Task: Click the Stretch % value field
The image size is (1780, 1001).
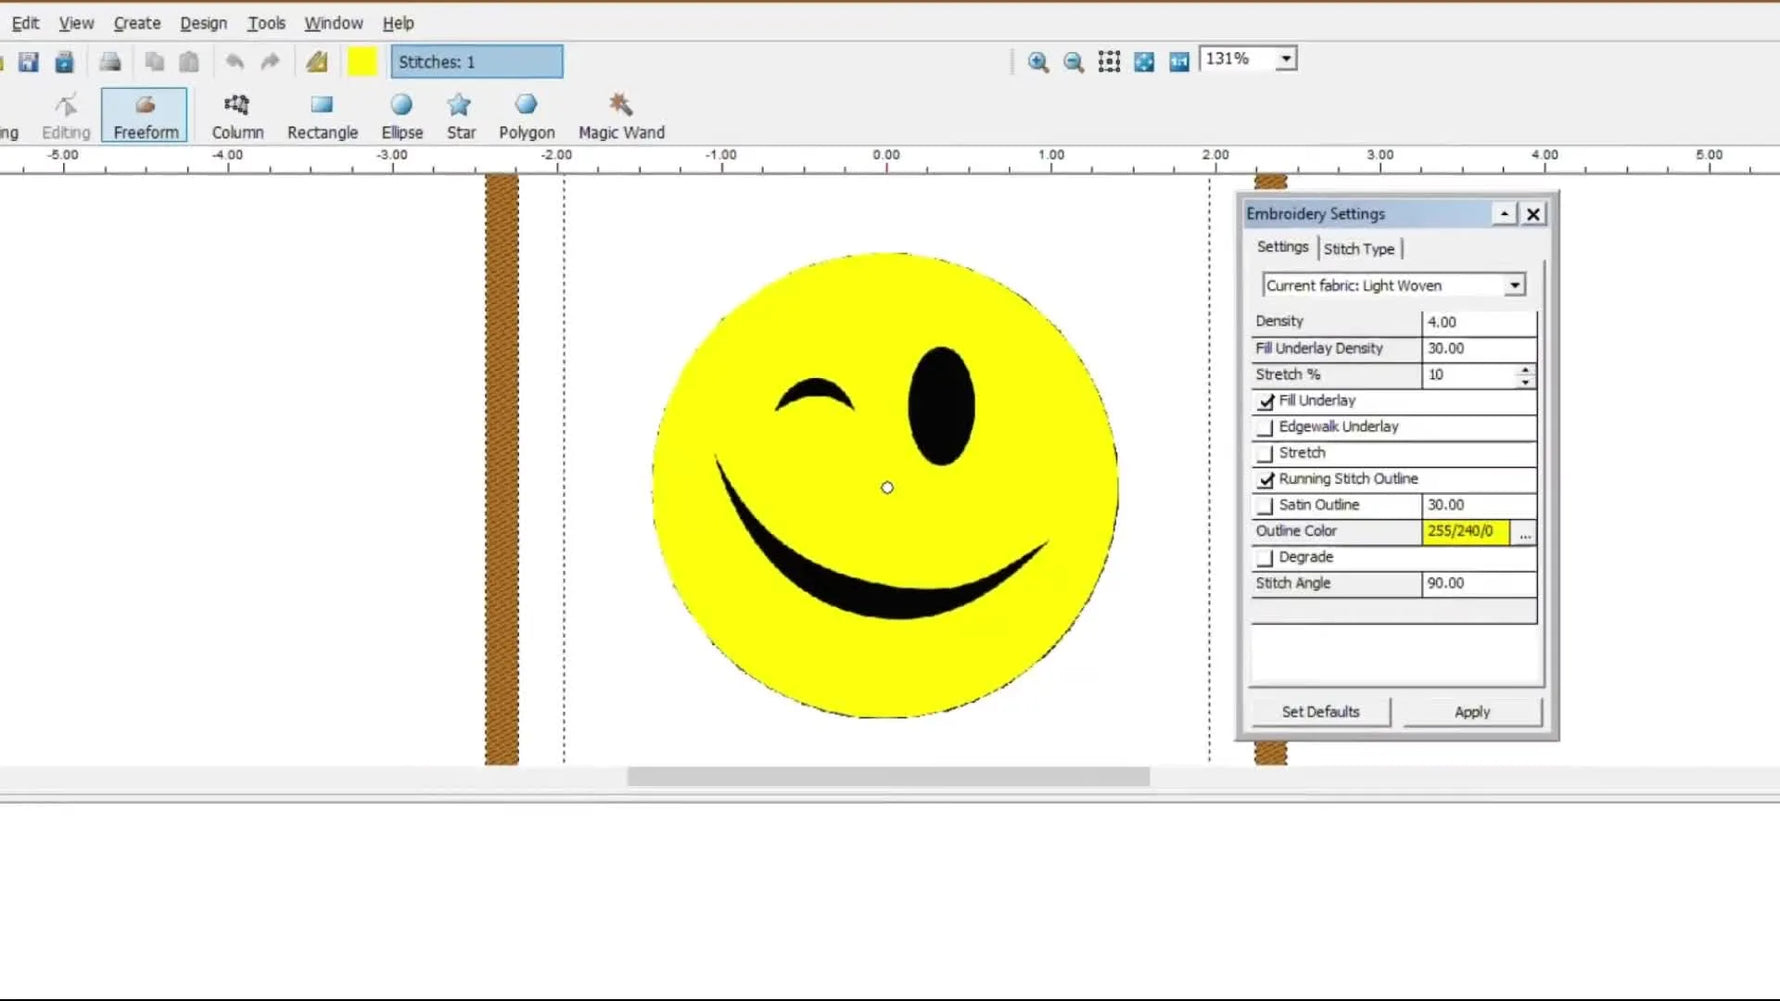Action: pyautogui.click(x=1469, y=375)
